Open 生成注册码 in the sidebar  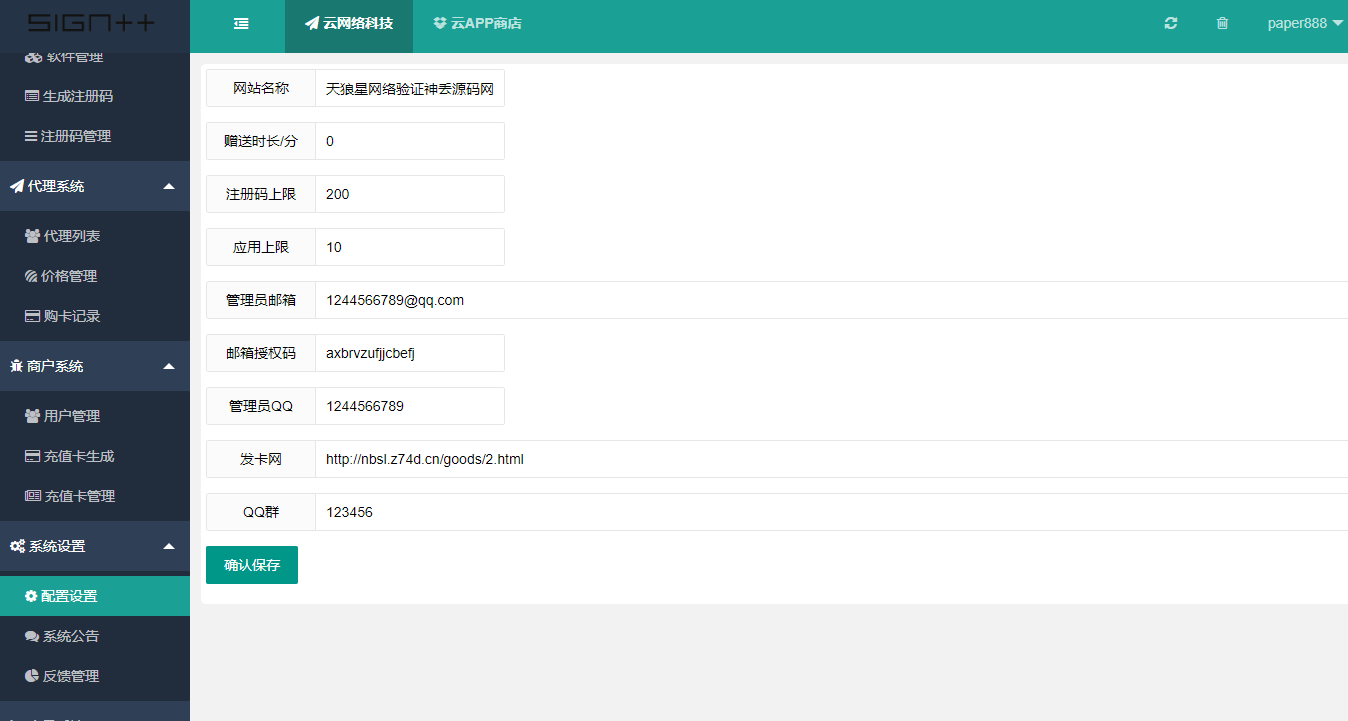[77, 96]
